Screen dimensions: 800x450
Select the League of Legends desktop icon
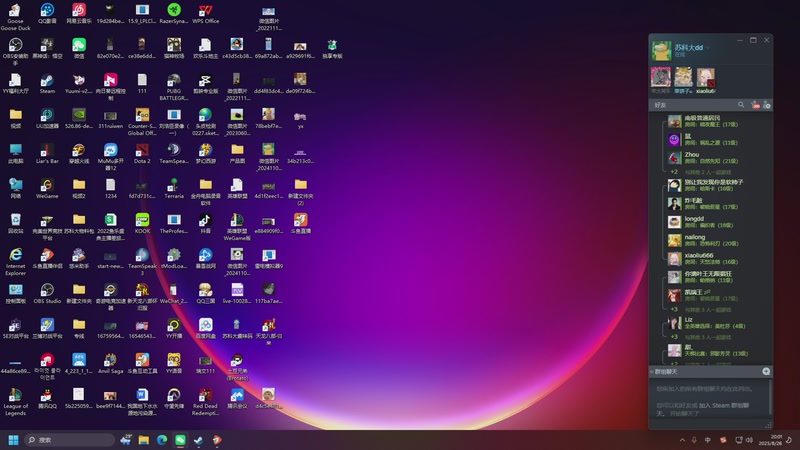[x=15, y=402]
